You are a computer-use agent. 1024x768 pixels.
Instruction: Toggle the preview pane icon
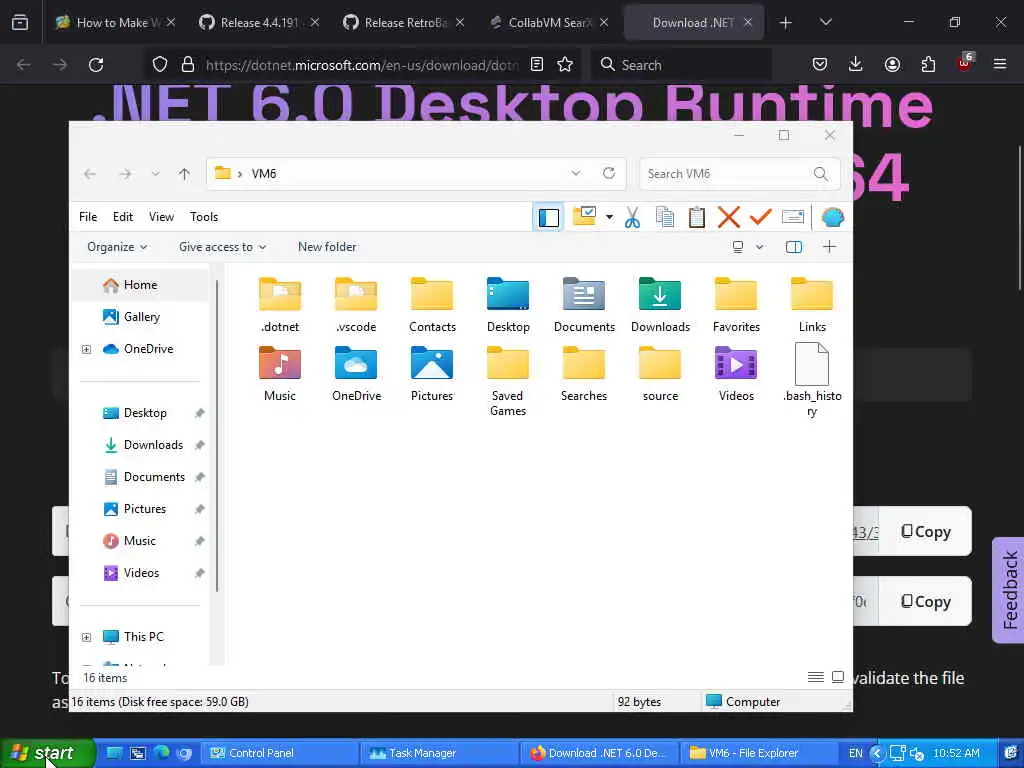[x=794, y=247]
